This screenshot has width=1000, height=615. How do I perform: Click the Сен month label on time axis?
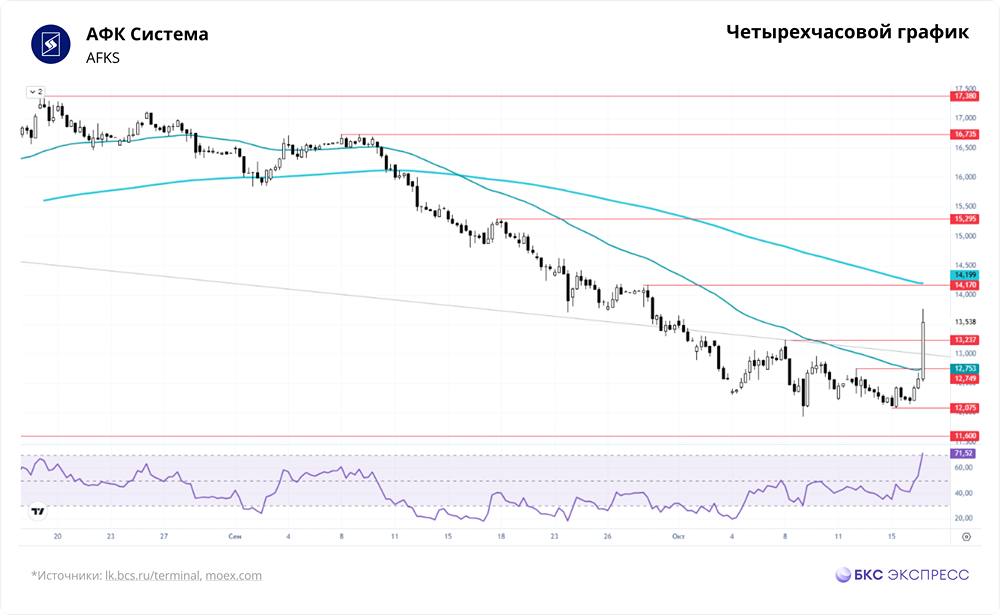pyautogui.click(x=235, y=537)
